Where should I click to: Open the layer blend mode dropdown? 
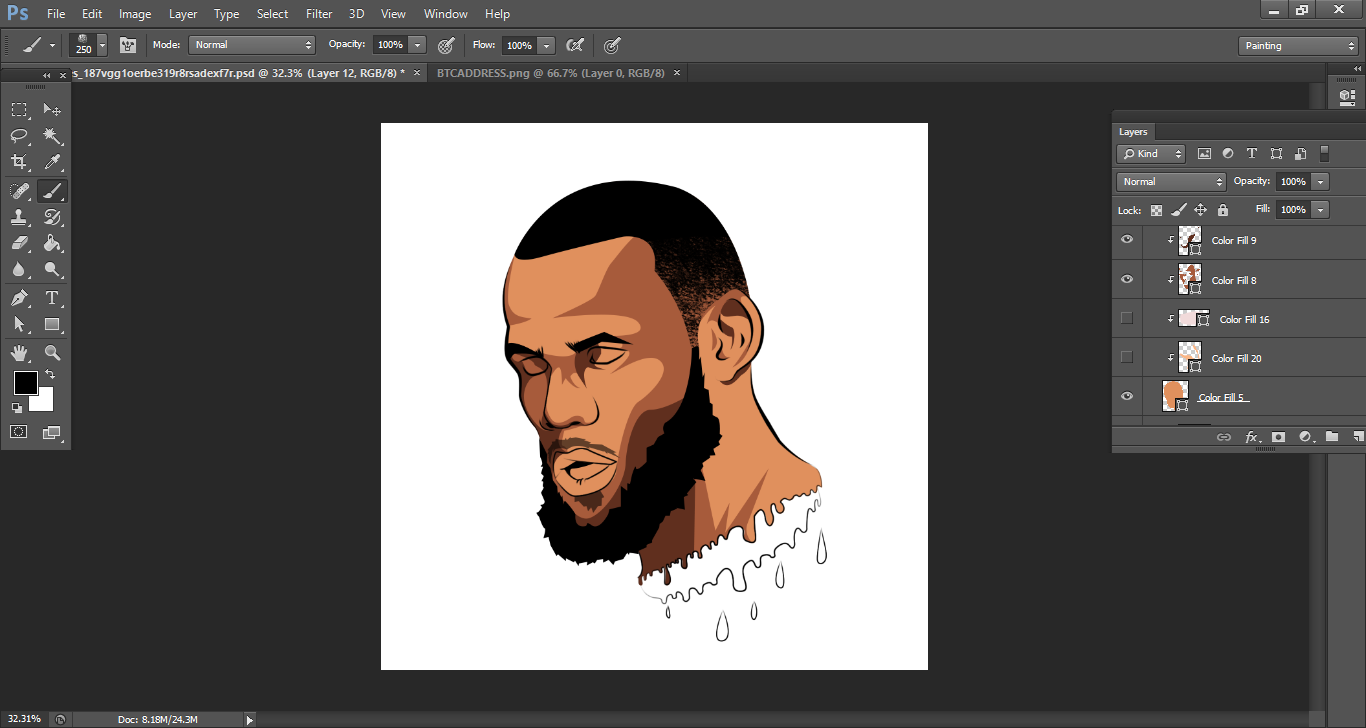pos(1171,182)
